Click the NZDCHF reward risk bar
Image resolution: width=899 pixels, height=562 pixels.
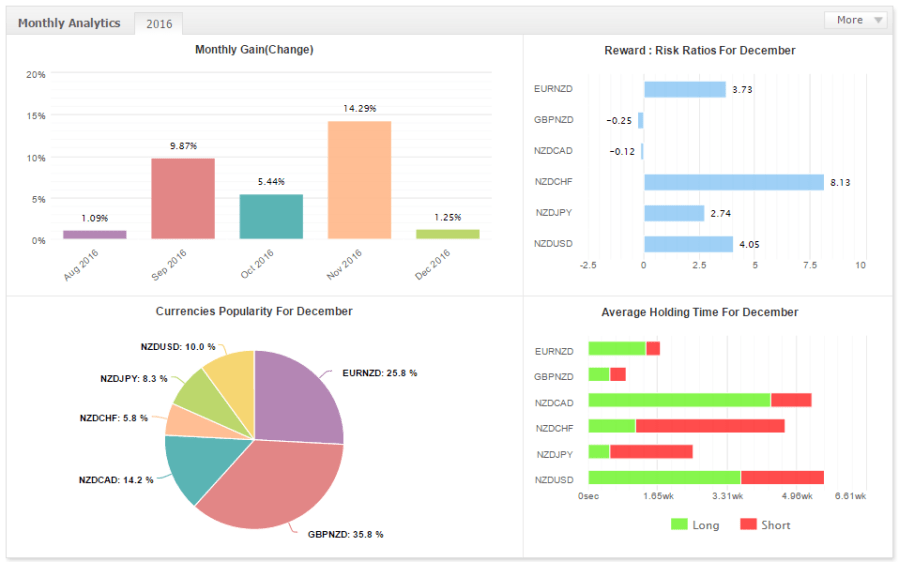click(x=733, y=182)
